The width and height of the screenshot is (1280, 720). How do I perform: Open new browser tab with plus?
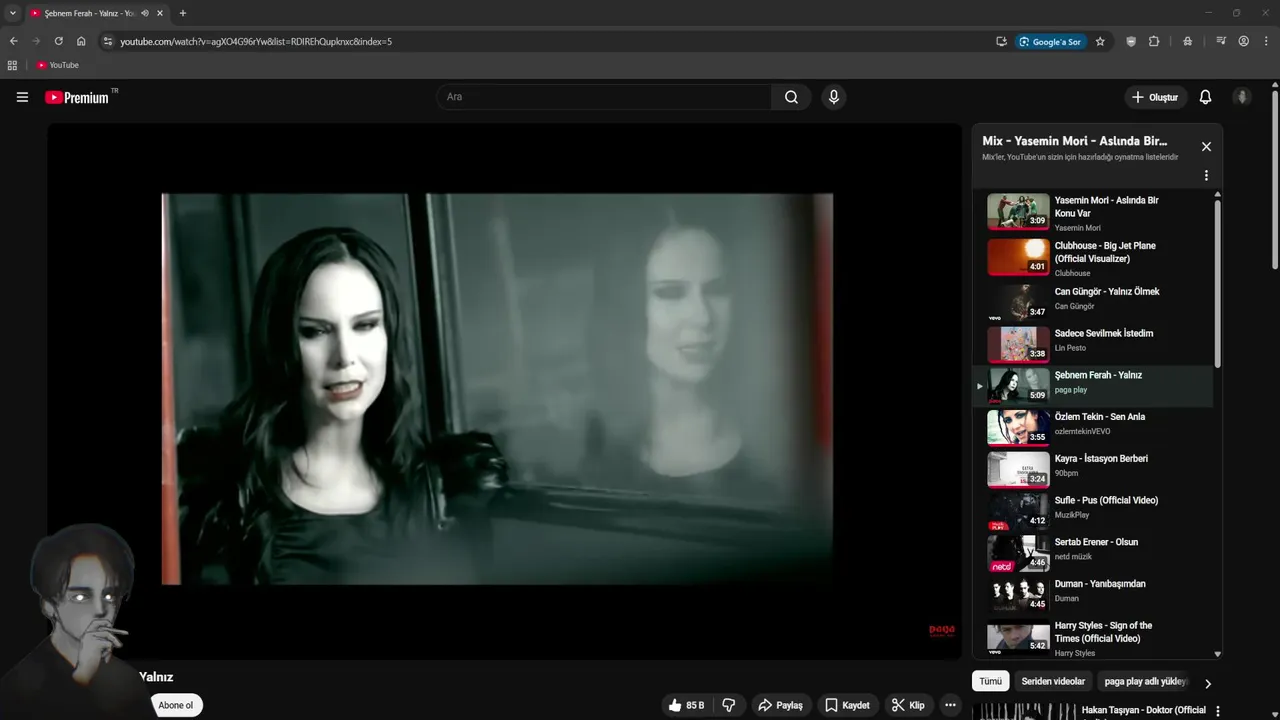pyautogui.click(x=182, y=13)
